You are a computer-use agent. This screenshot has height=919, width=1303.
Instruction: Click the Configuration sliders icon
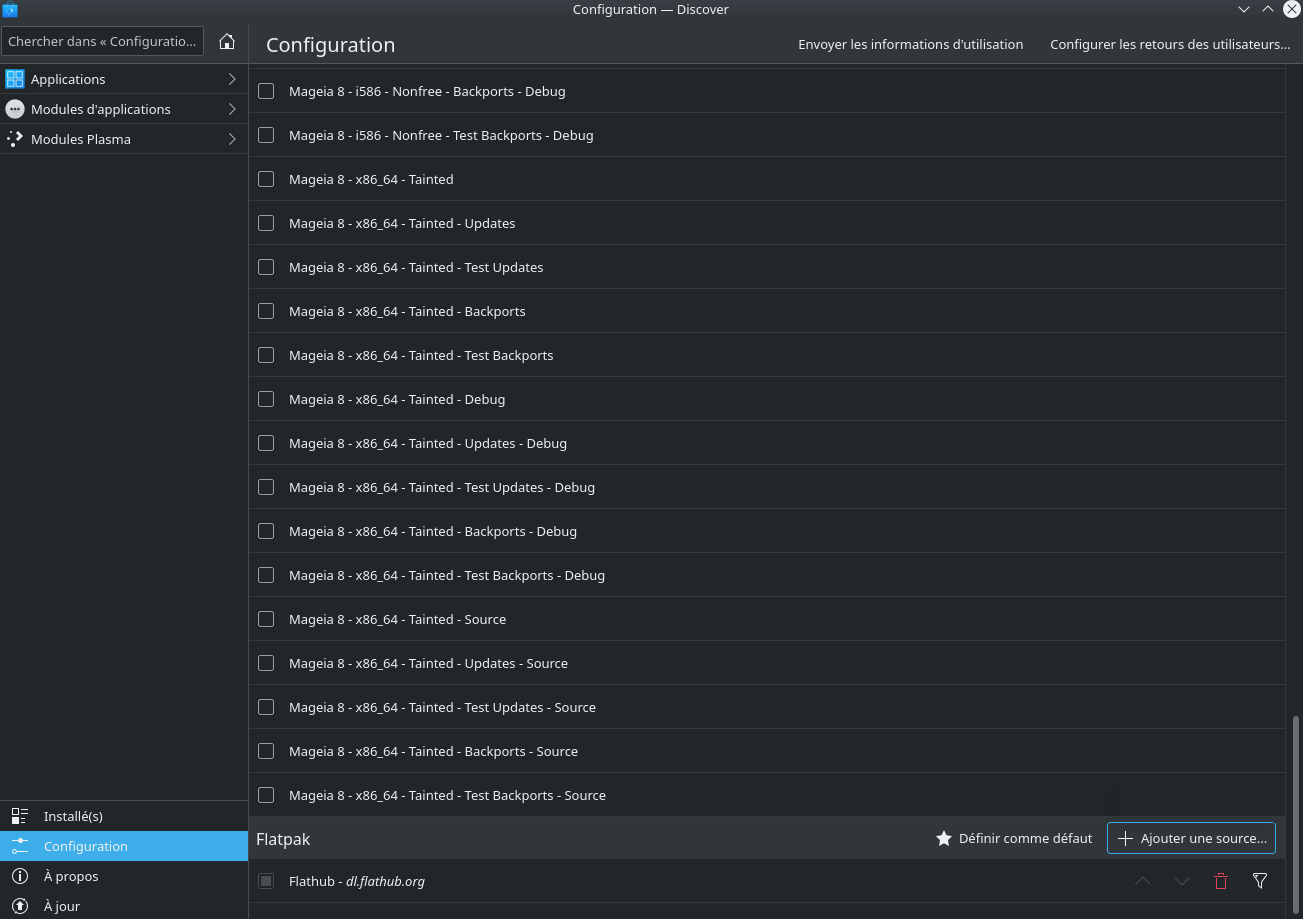20,846
